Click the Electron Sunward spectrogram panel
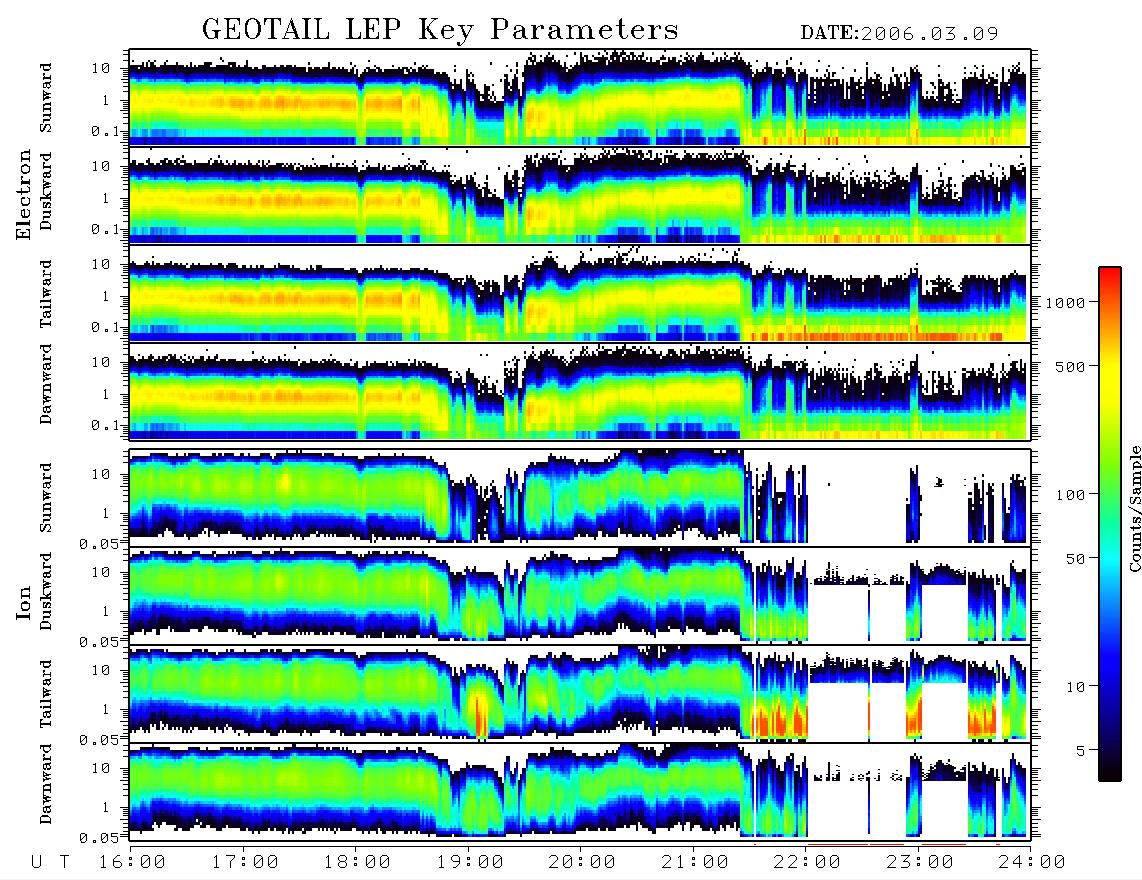Viewport: 1142px width, 880px height. pyautogui.click(x=580, y=98)
